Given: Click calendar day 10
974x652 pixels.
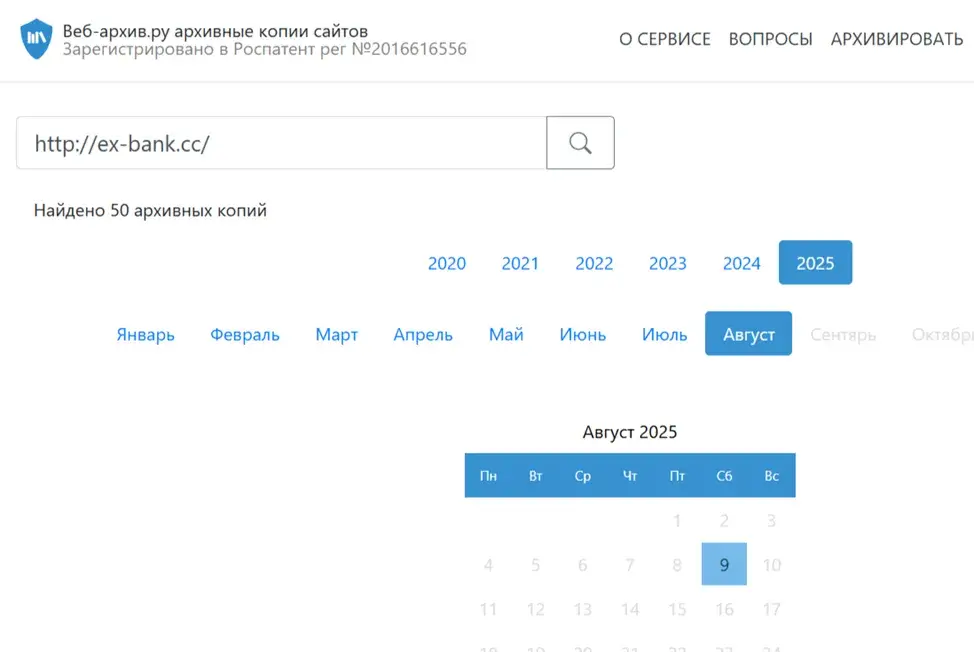Looking at the screenshot, I should [771, 564].
